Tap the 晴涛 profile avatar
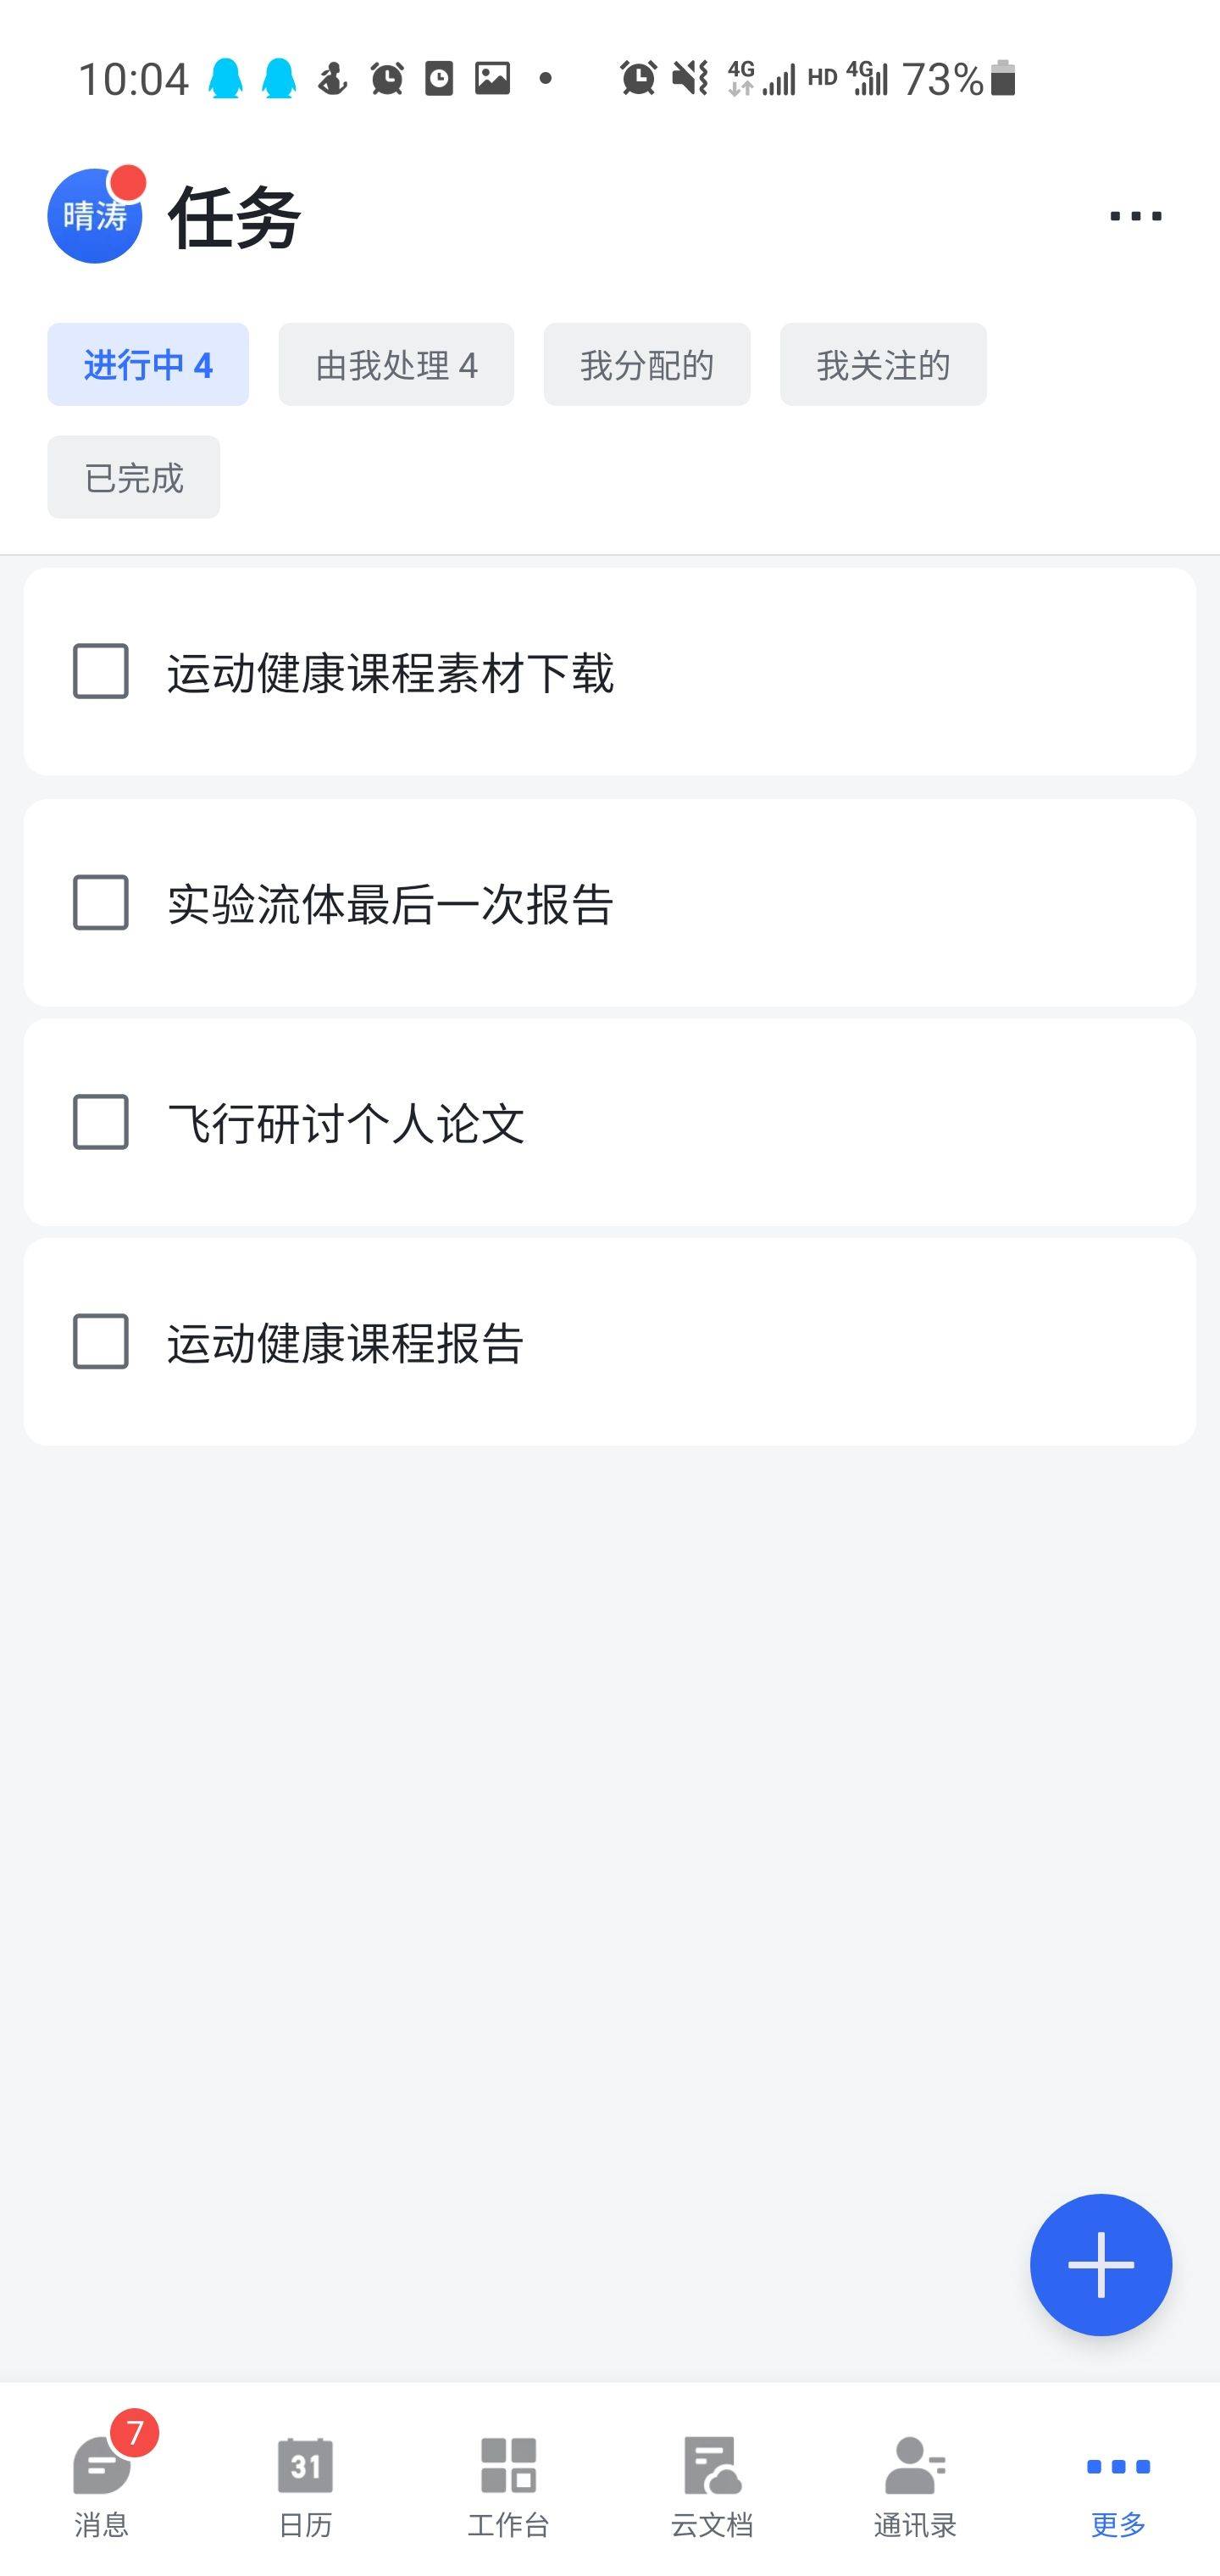Screen dimensions: 1220x2576 (x=95, y=216)
